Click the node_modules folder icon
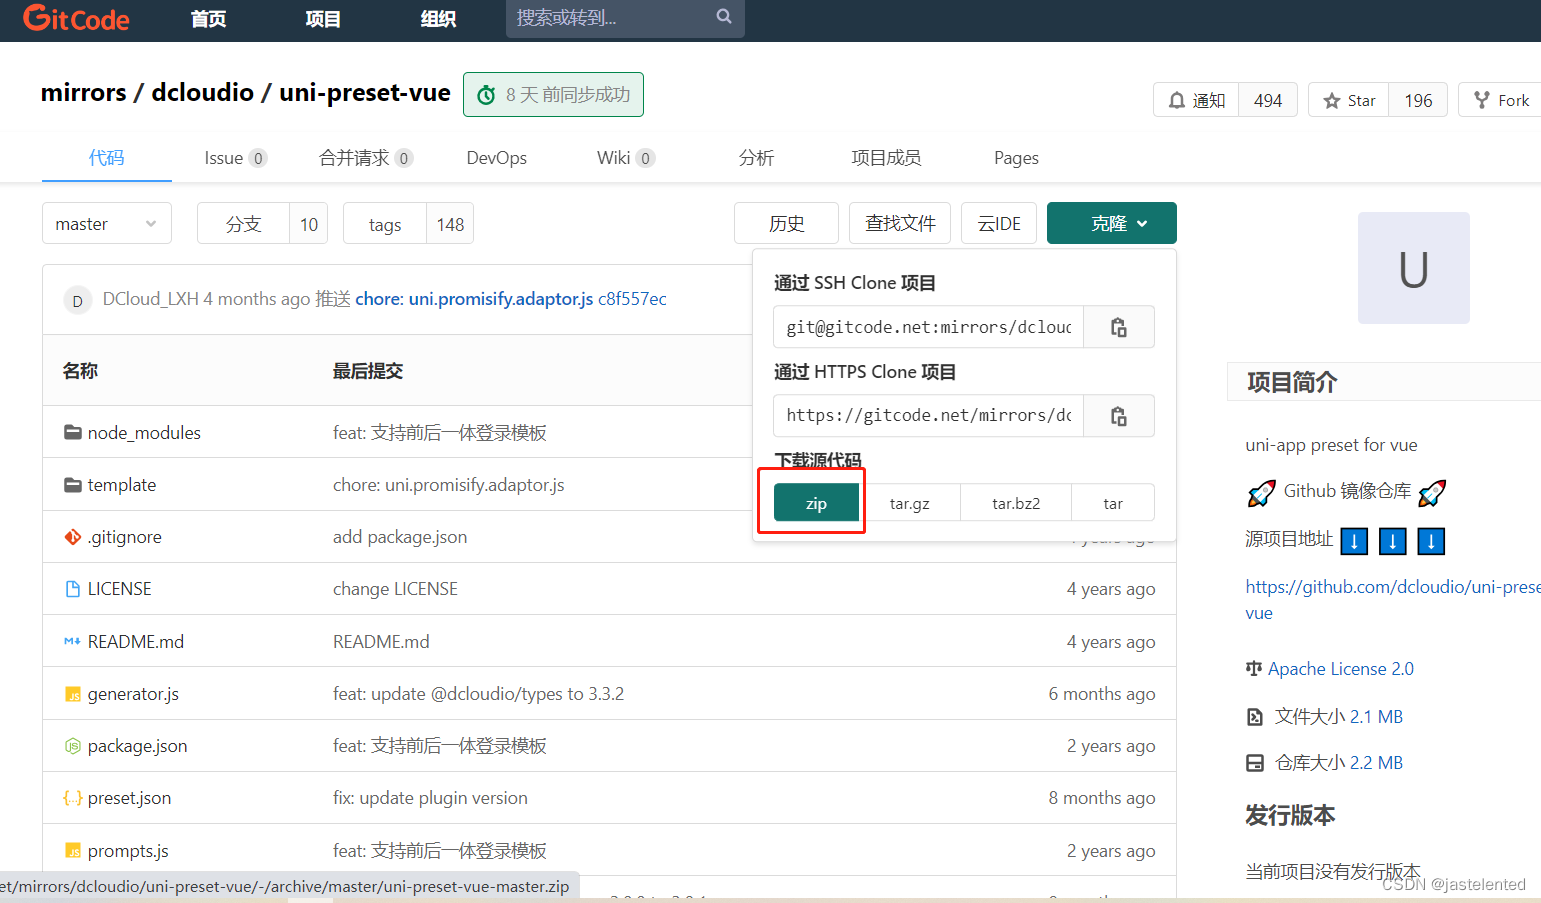1541x903 pixels. (x=73, y=433)
